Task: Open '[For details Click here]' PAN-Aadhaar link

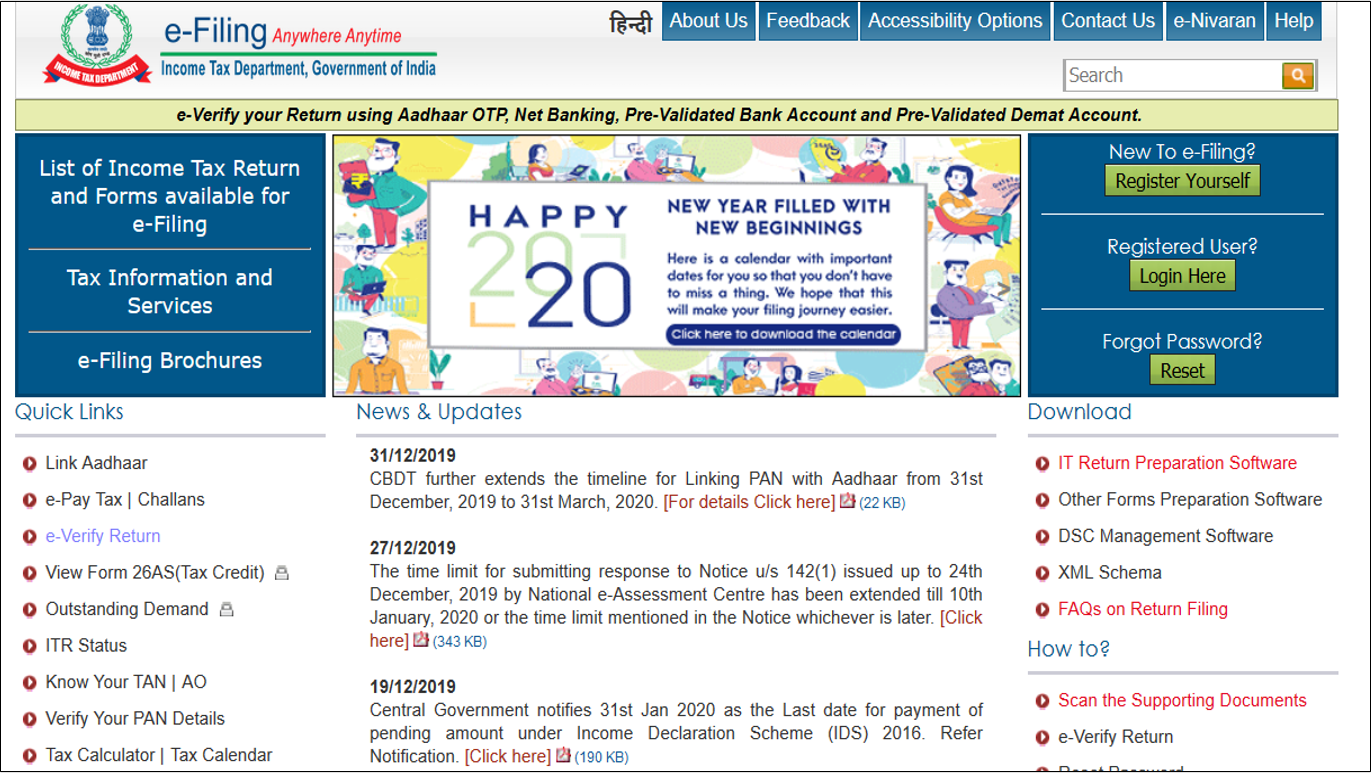Action: click(x=749, y=502)
